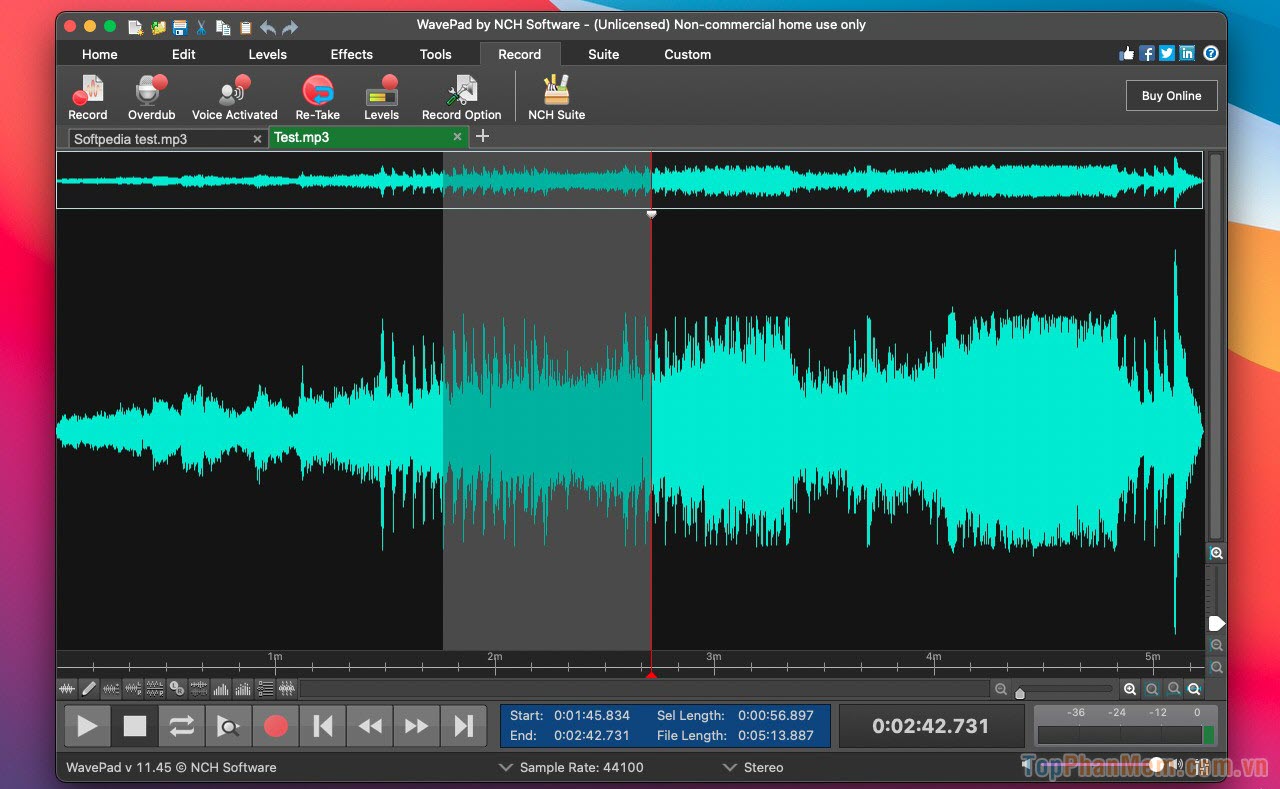Image resolution: width=1280 pixels, height=789 pixels.
Task: Open the recording Levels tool
Action: (381, 98)
